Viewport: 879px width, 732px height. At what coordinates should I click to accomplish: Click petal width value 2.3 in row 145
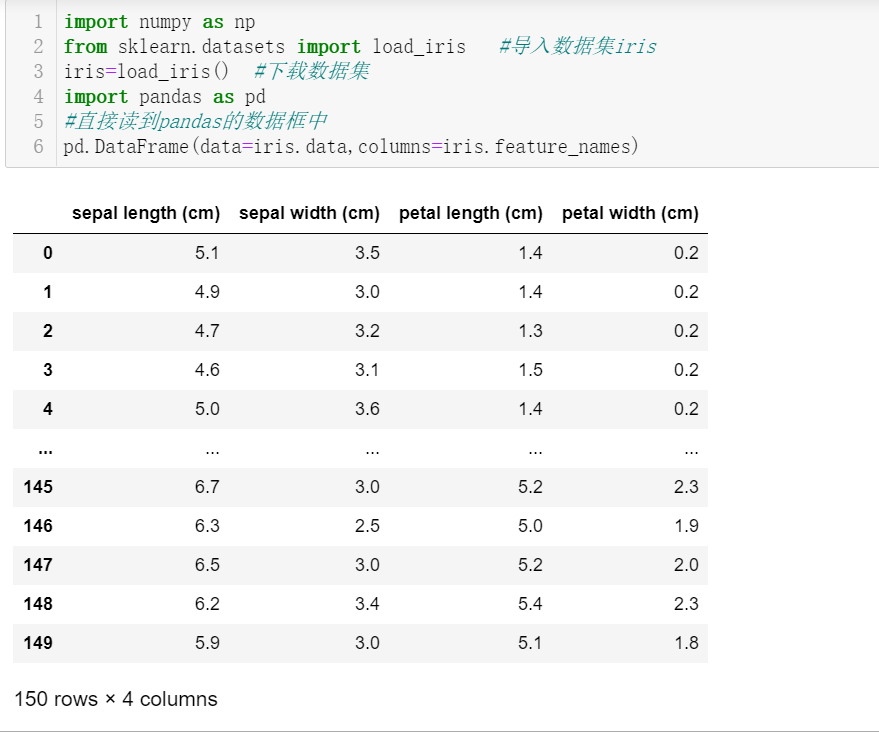[686, 487]
